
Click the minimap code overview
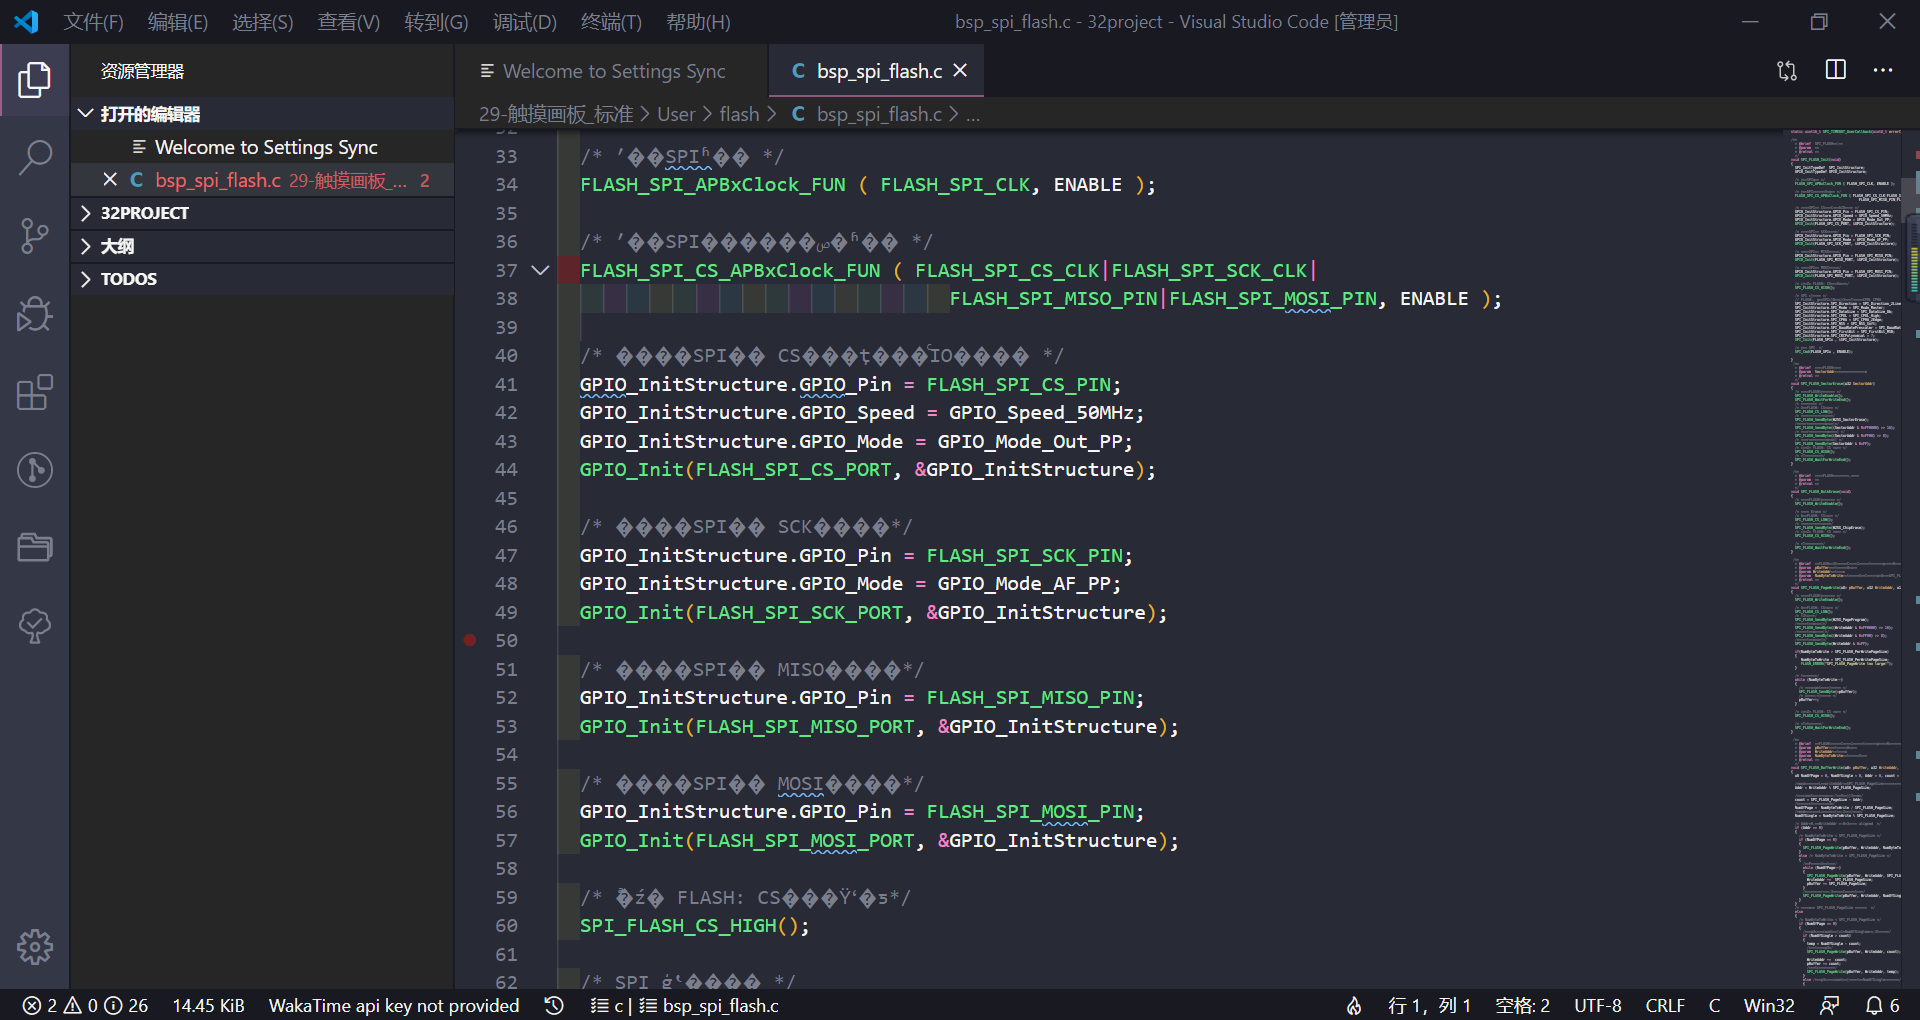click(x=1845, y=560)
